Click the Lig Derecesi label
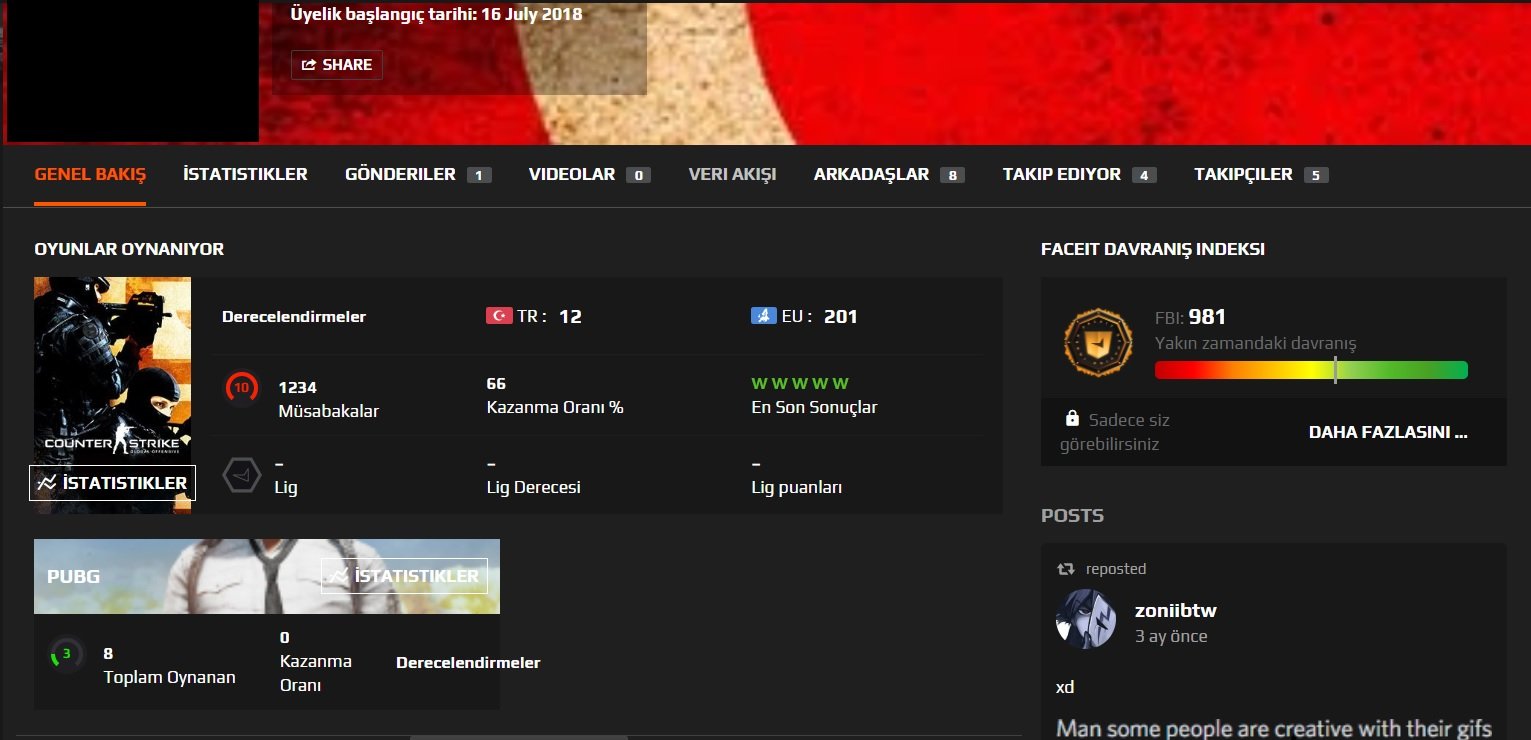 (533, 487)
